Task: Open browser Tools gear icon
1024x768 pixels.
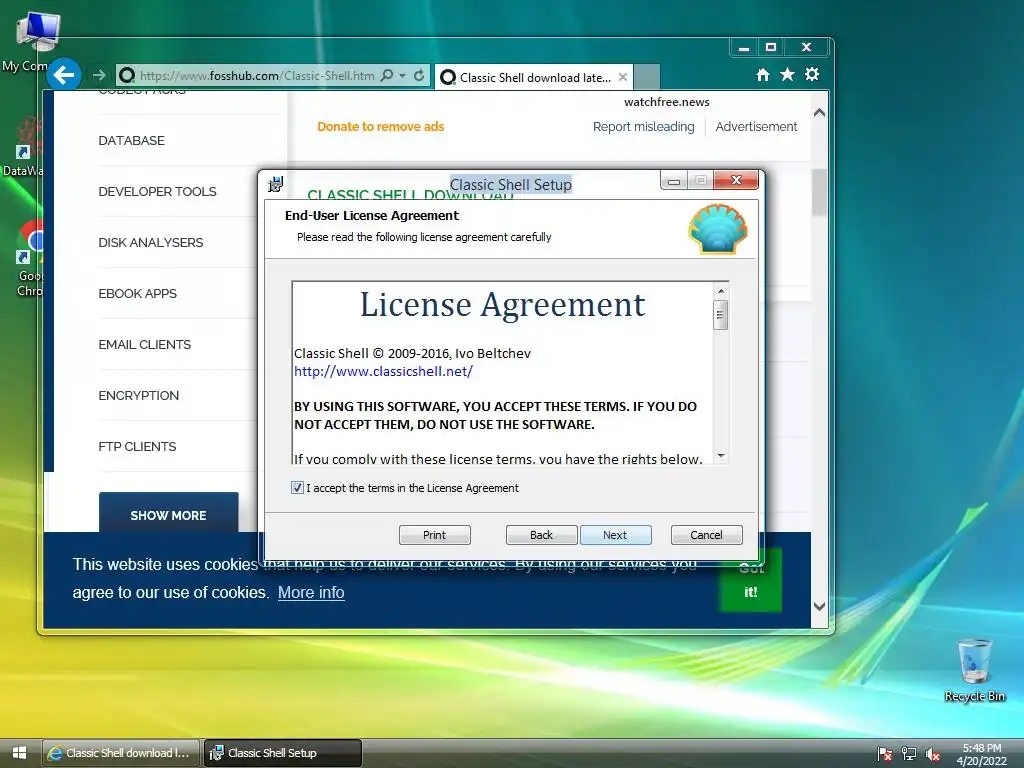Action: [812, 74]
